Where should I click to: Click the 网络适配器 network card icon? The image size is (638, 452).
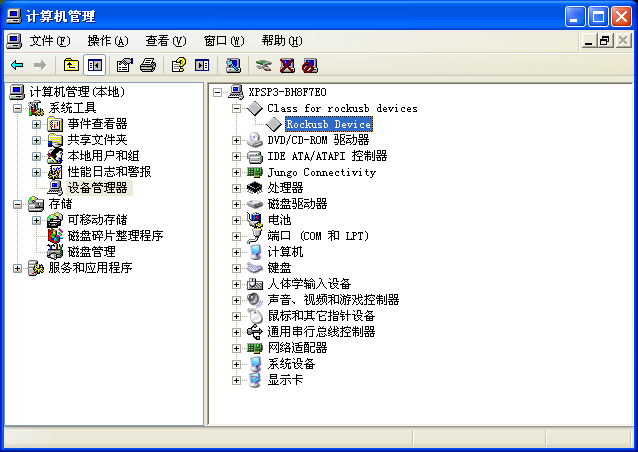255,348
